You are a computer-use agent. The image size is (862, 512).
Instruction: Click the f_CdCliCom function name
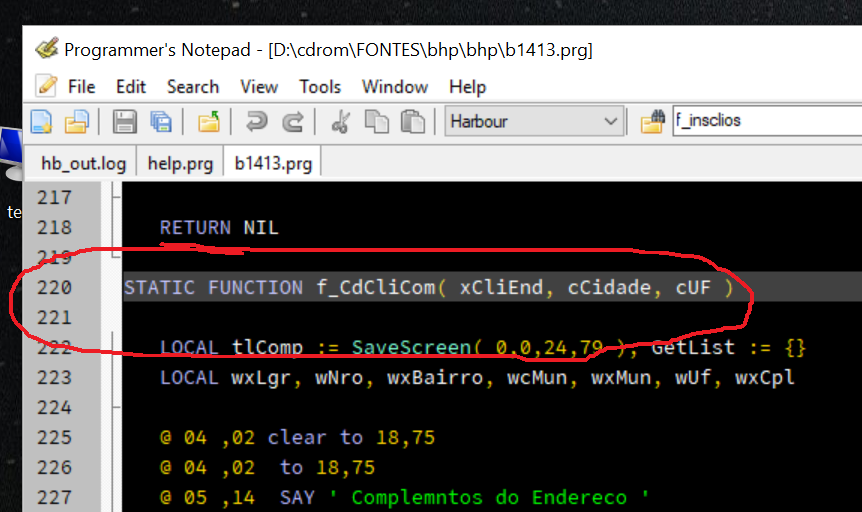point(375,288)
